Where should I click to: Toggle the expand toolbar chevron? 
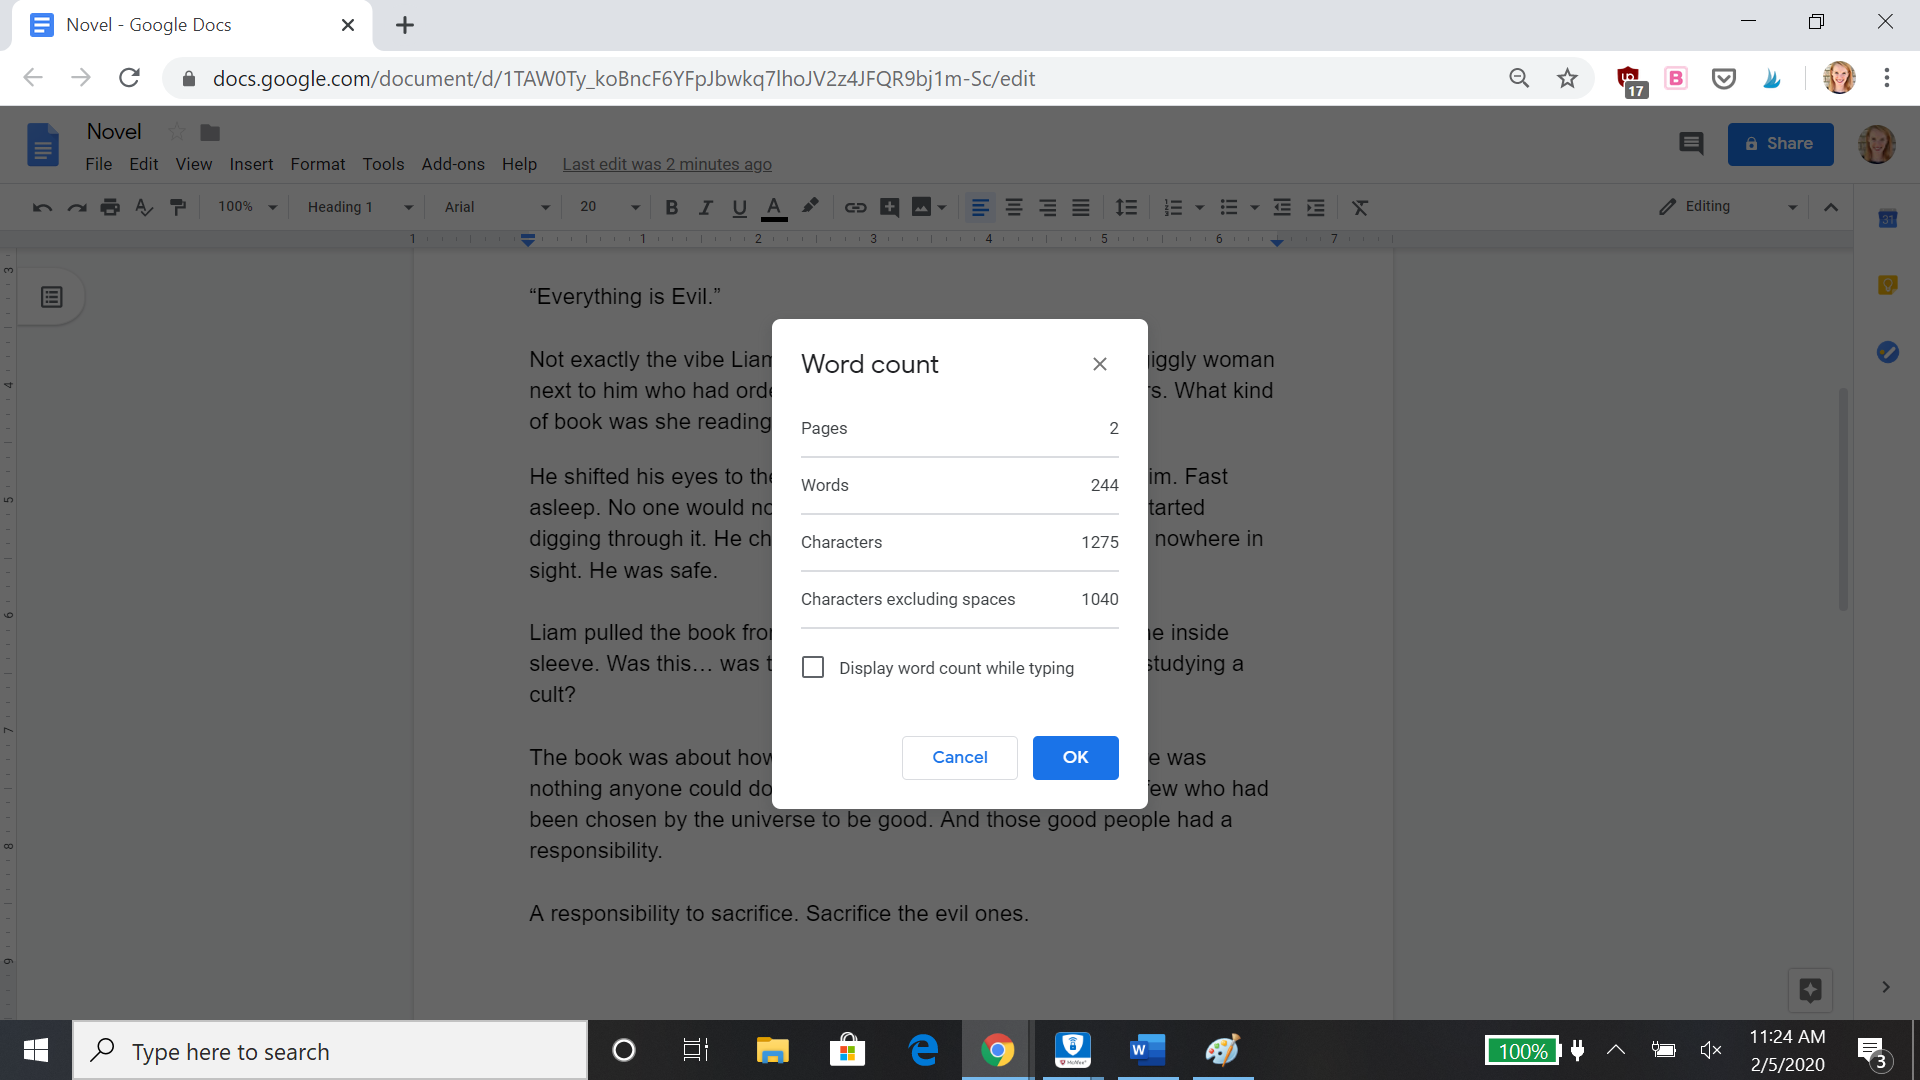coord(1832,207)
